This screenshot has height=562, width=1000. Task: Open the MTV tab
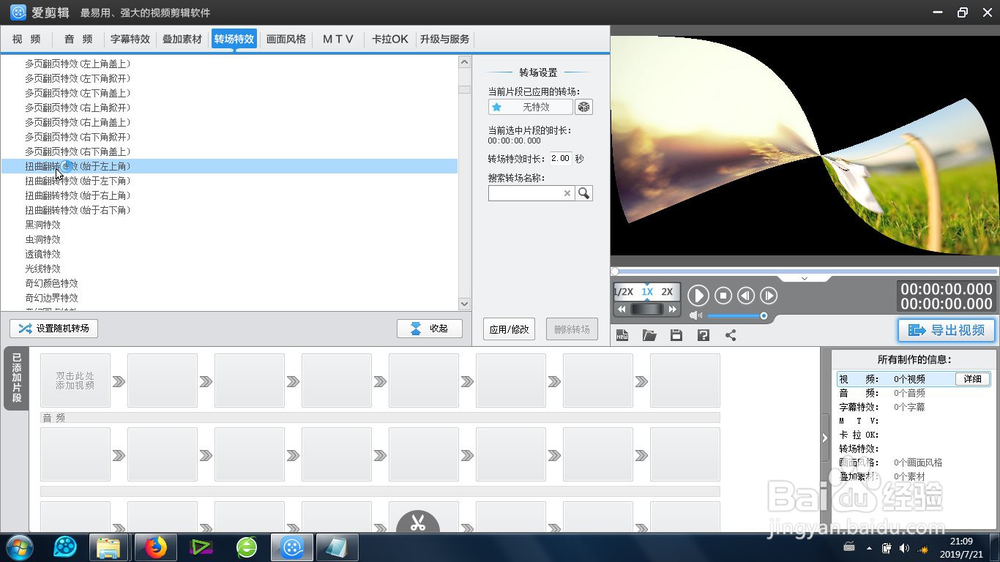click(x=338, y=39)
